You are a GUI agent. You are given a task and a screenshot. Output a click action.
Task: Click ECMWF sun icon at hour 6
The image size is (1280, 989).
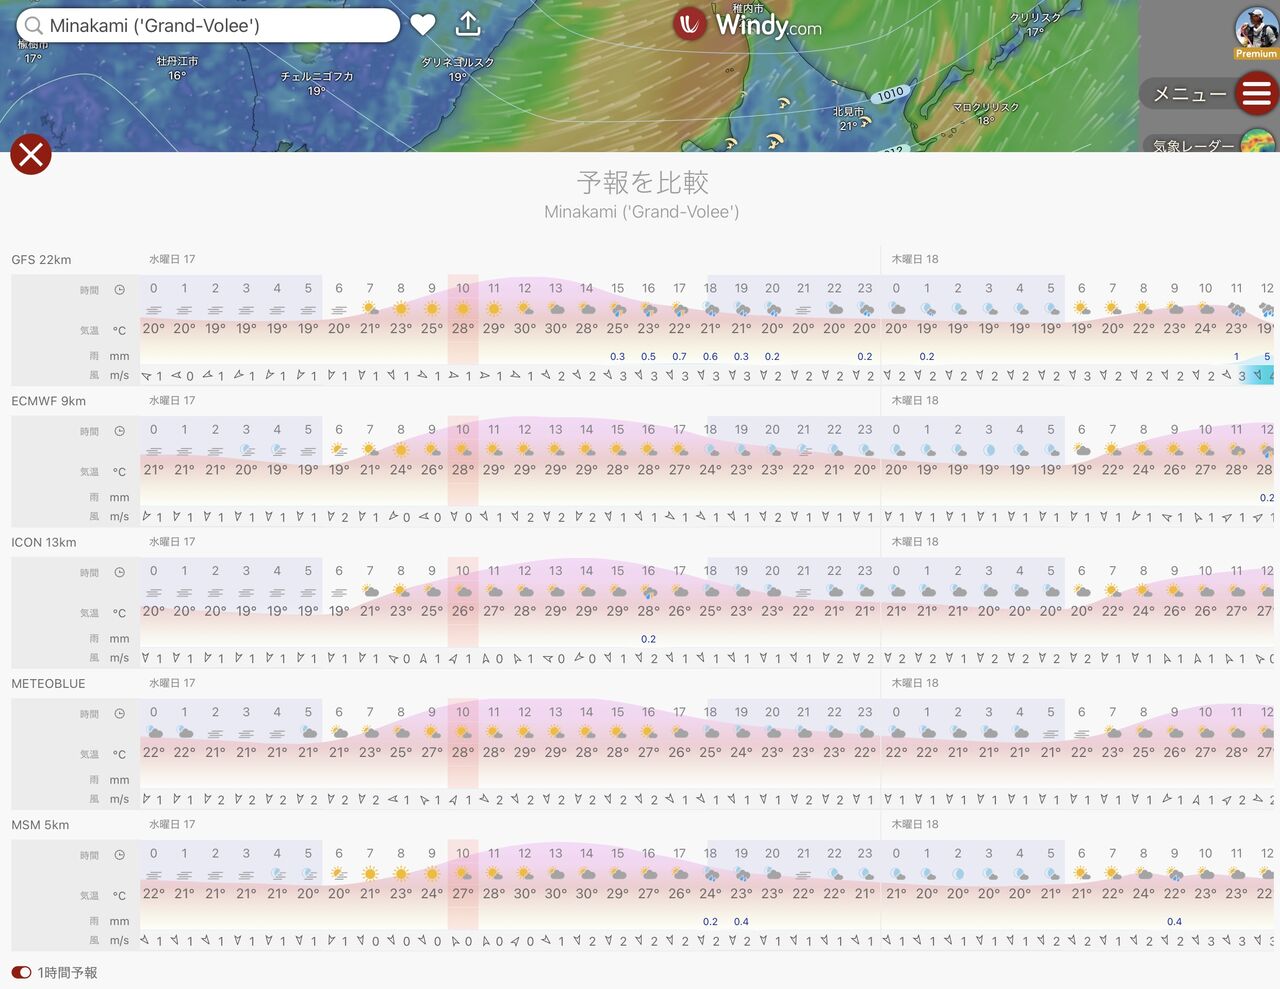click(x=339, y=450)
